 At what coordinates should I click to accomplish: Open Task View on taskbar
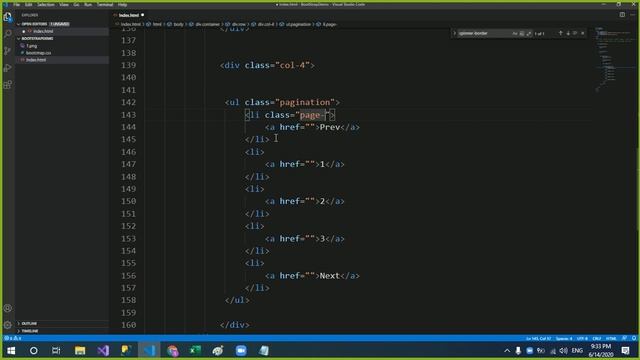tap(56, 351)
